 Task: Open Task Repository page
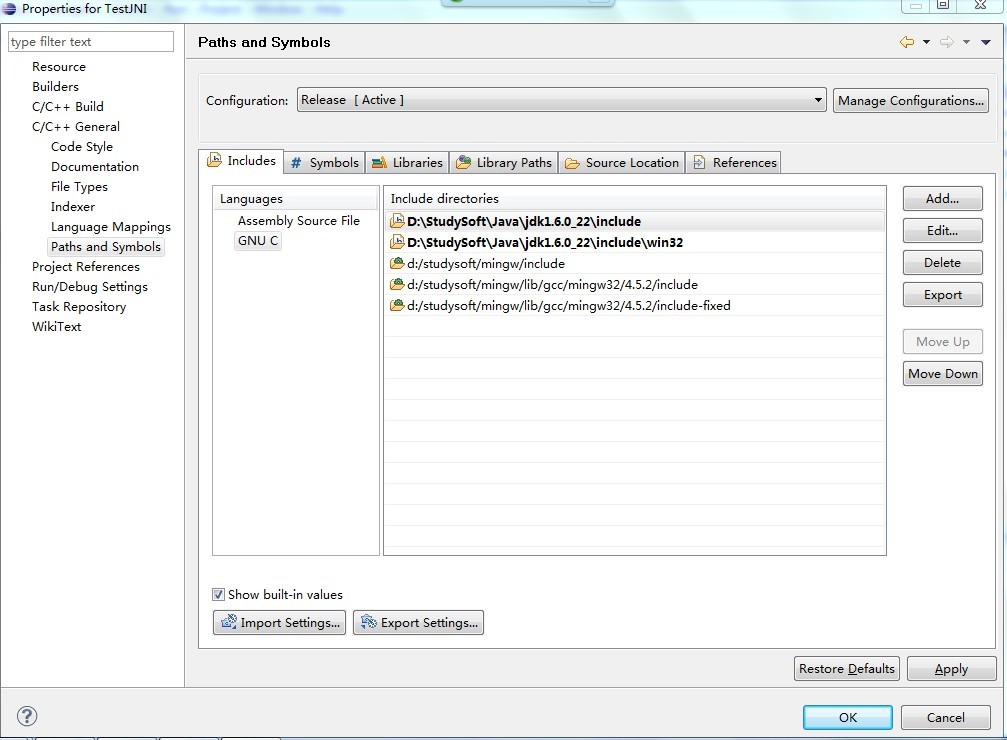[79, 306]
